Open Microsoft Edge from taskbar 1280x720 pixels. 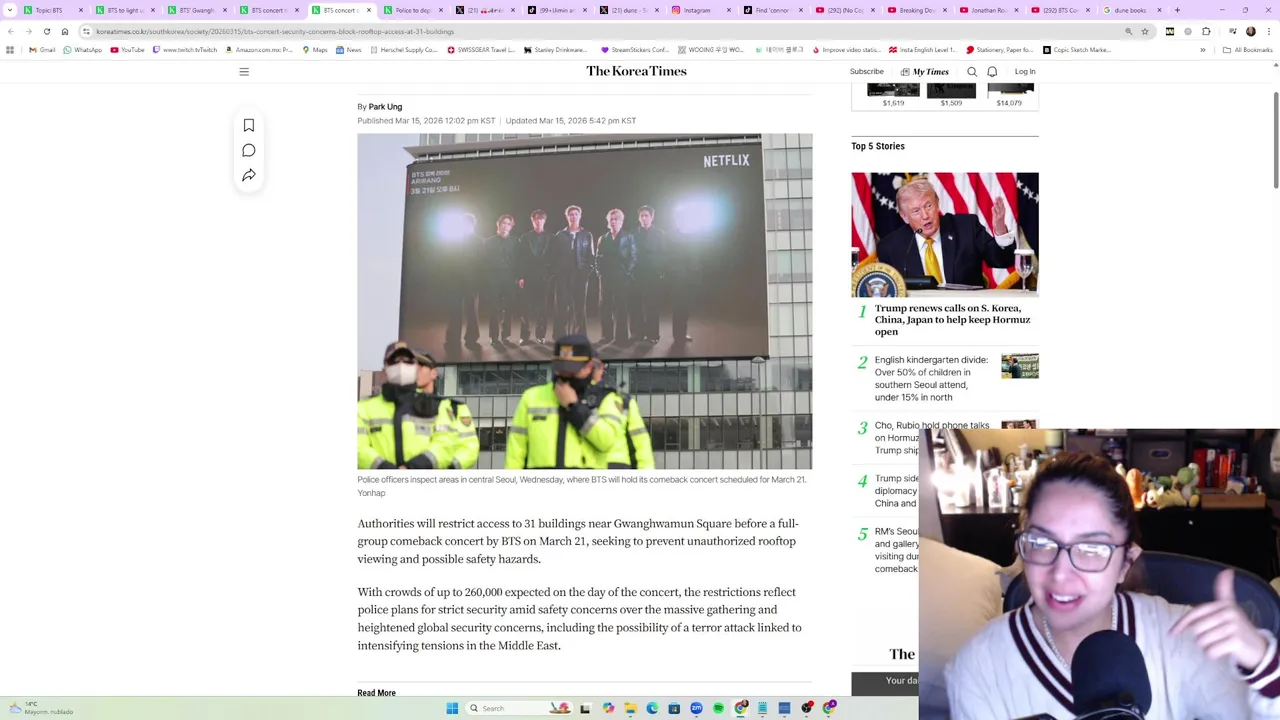point(652,708)
